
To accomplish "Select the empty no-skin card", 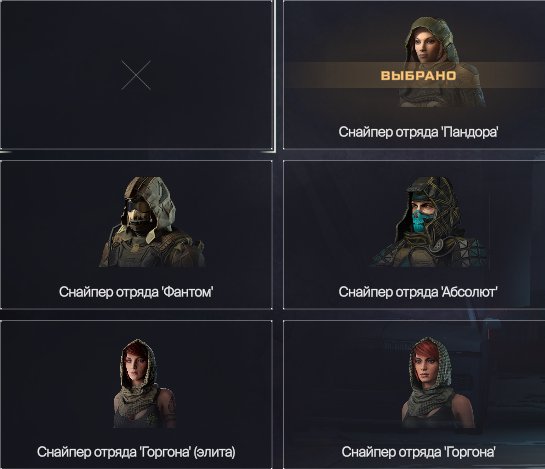I will pyautogui.click(x=136, y=75).
